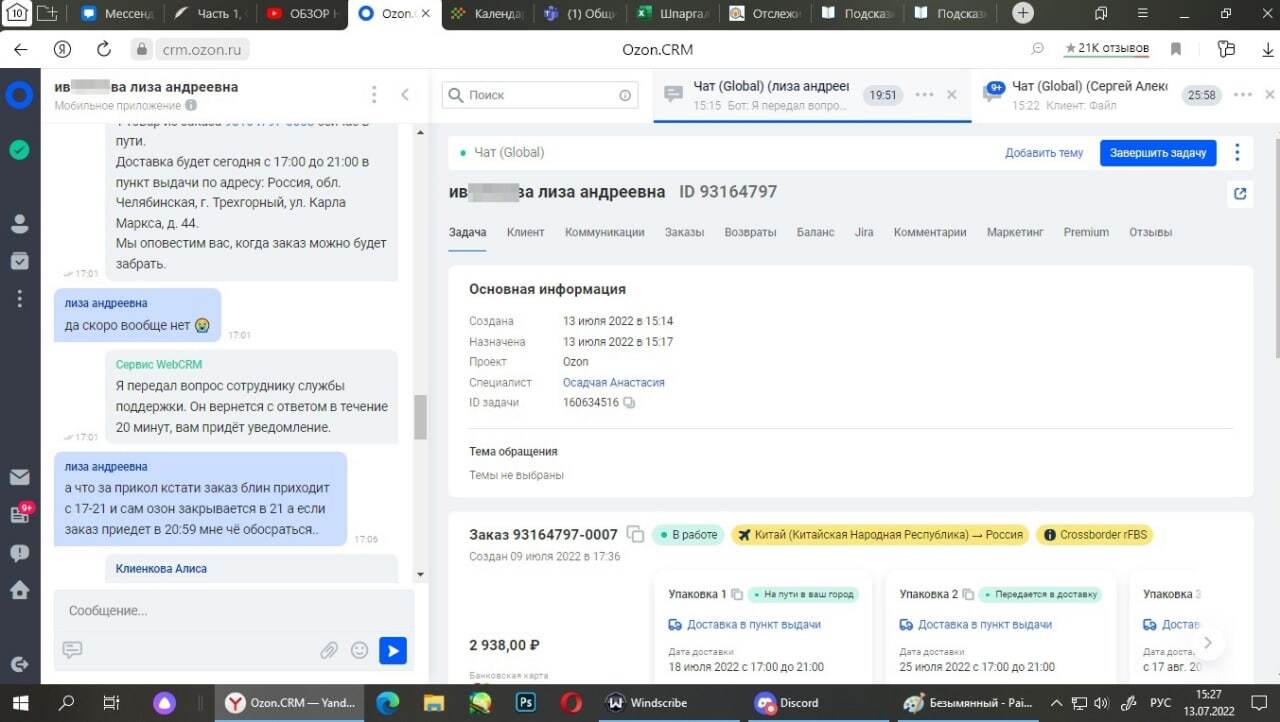Send the message with blue arrow
The image size is (1280, 722).
[x=393, y=651]
